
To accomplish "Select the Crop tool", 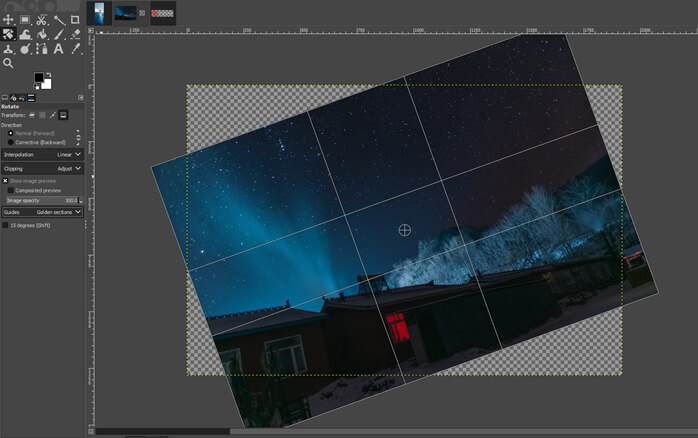I will pyautogui.click(x=75, y=20).
